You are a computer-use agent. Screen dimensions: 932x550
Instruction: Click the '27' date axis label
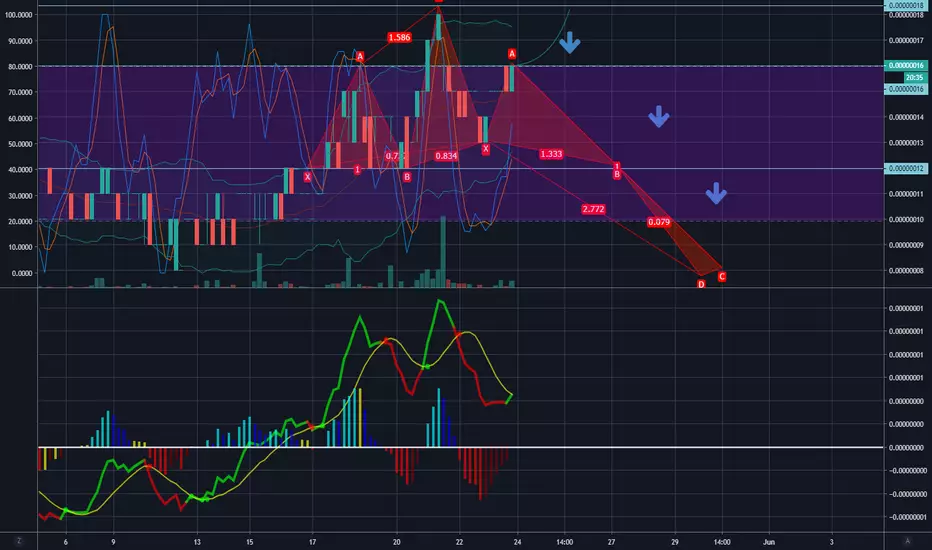tap(611, 542)
